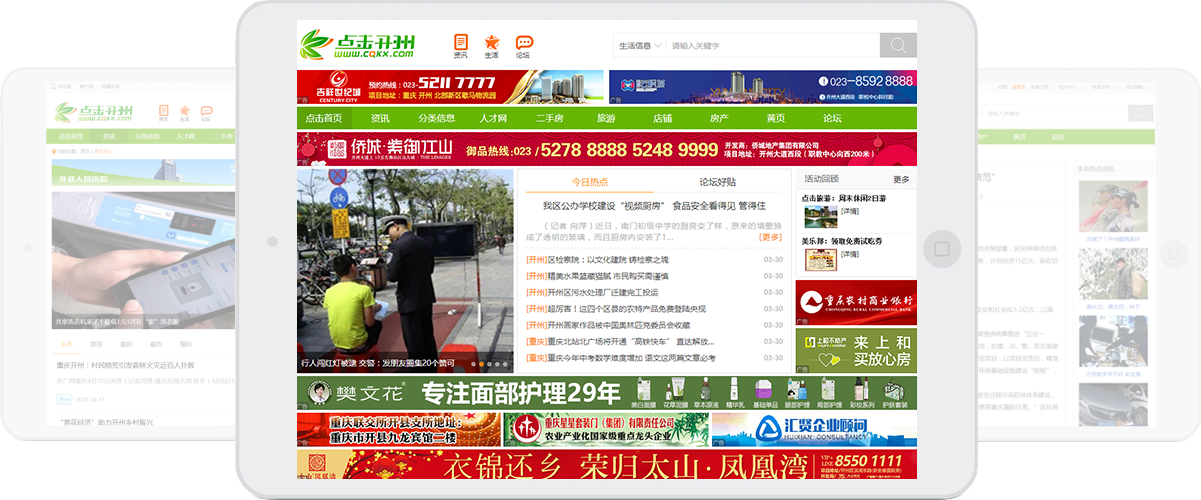Open the 重庆星星套门 ad
1201x500 pixels.
(606, 429)
